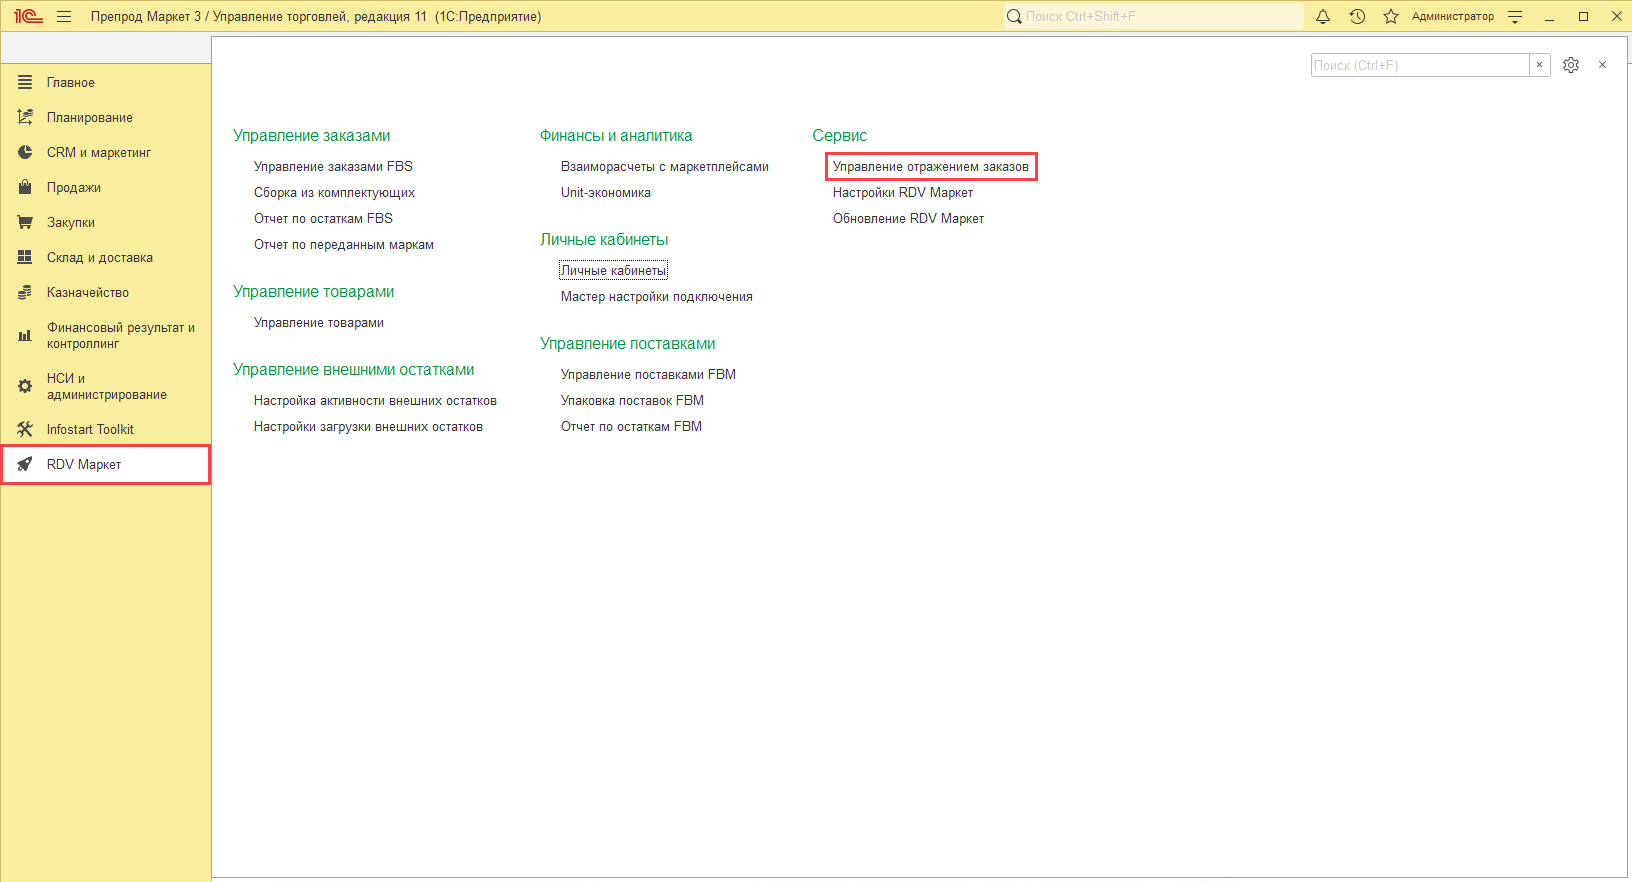Open the Склад и доставка section
This screenshot has height=882, width=1632.
106,257
